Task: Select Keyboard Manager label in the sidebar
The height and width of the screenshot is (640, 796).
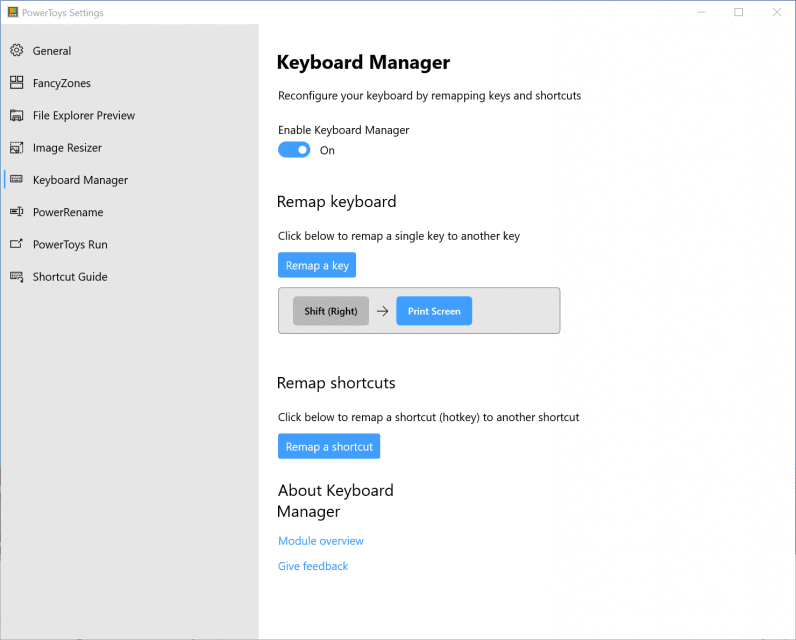Action: 80,180
